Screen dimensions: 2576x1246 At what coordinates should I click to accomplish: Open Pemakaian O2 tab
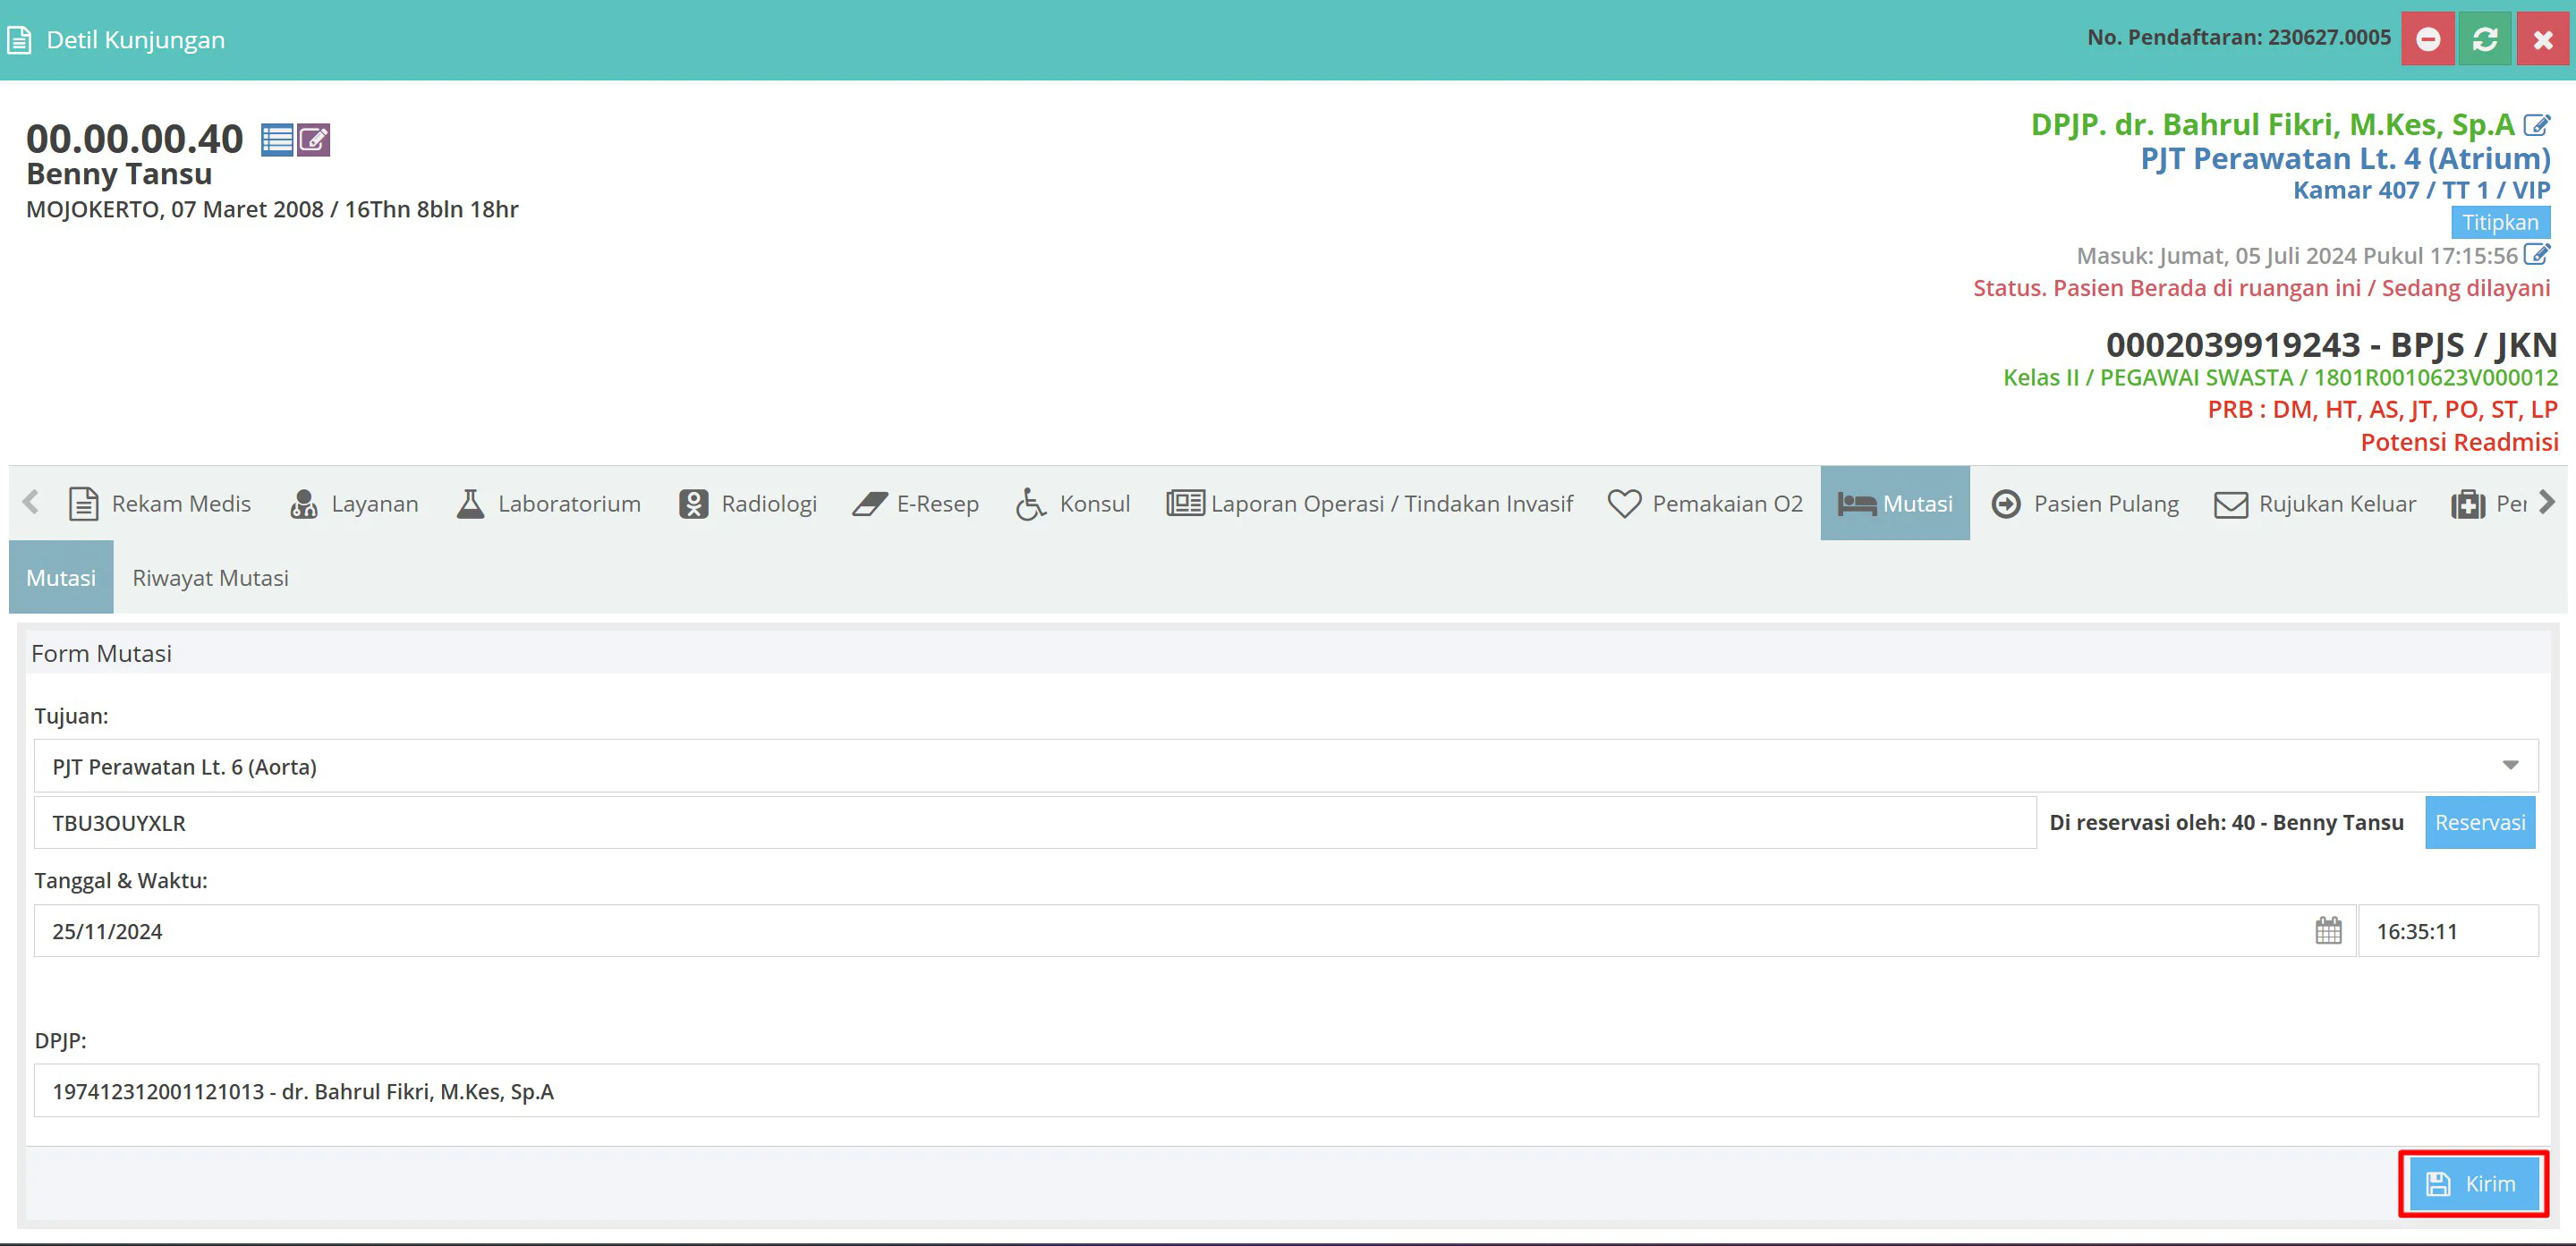1705,503
